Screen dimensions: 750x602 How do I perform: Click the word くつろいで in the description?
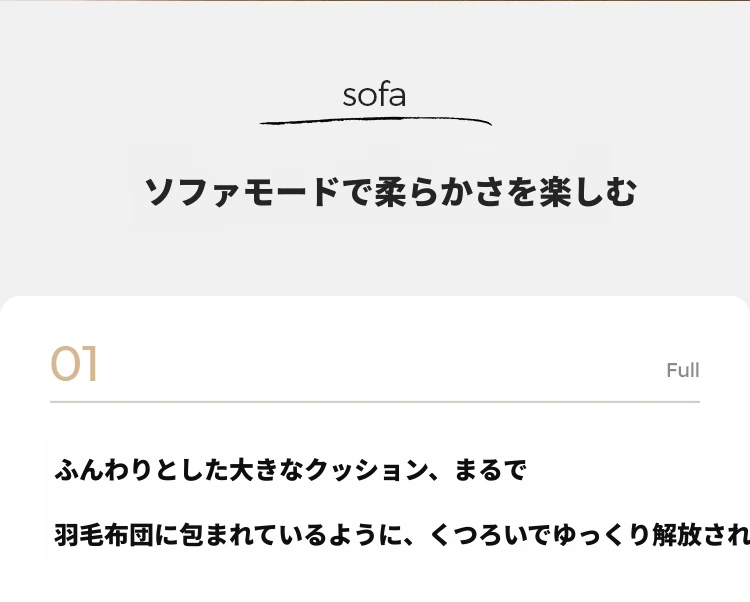coord(490,535)
